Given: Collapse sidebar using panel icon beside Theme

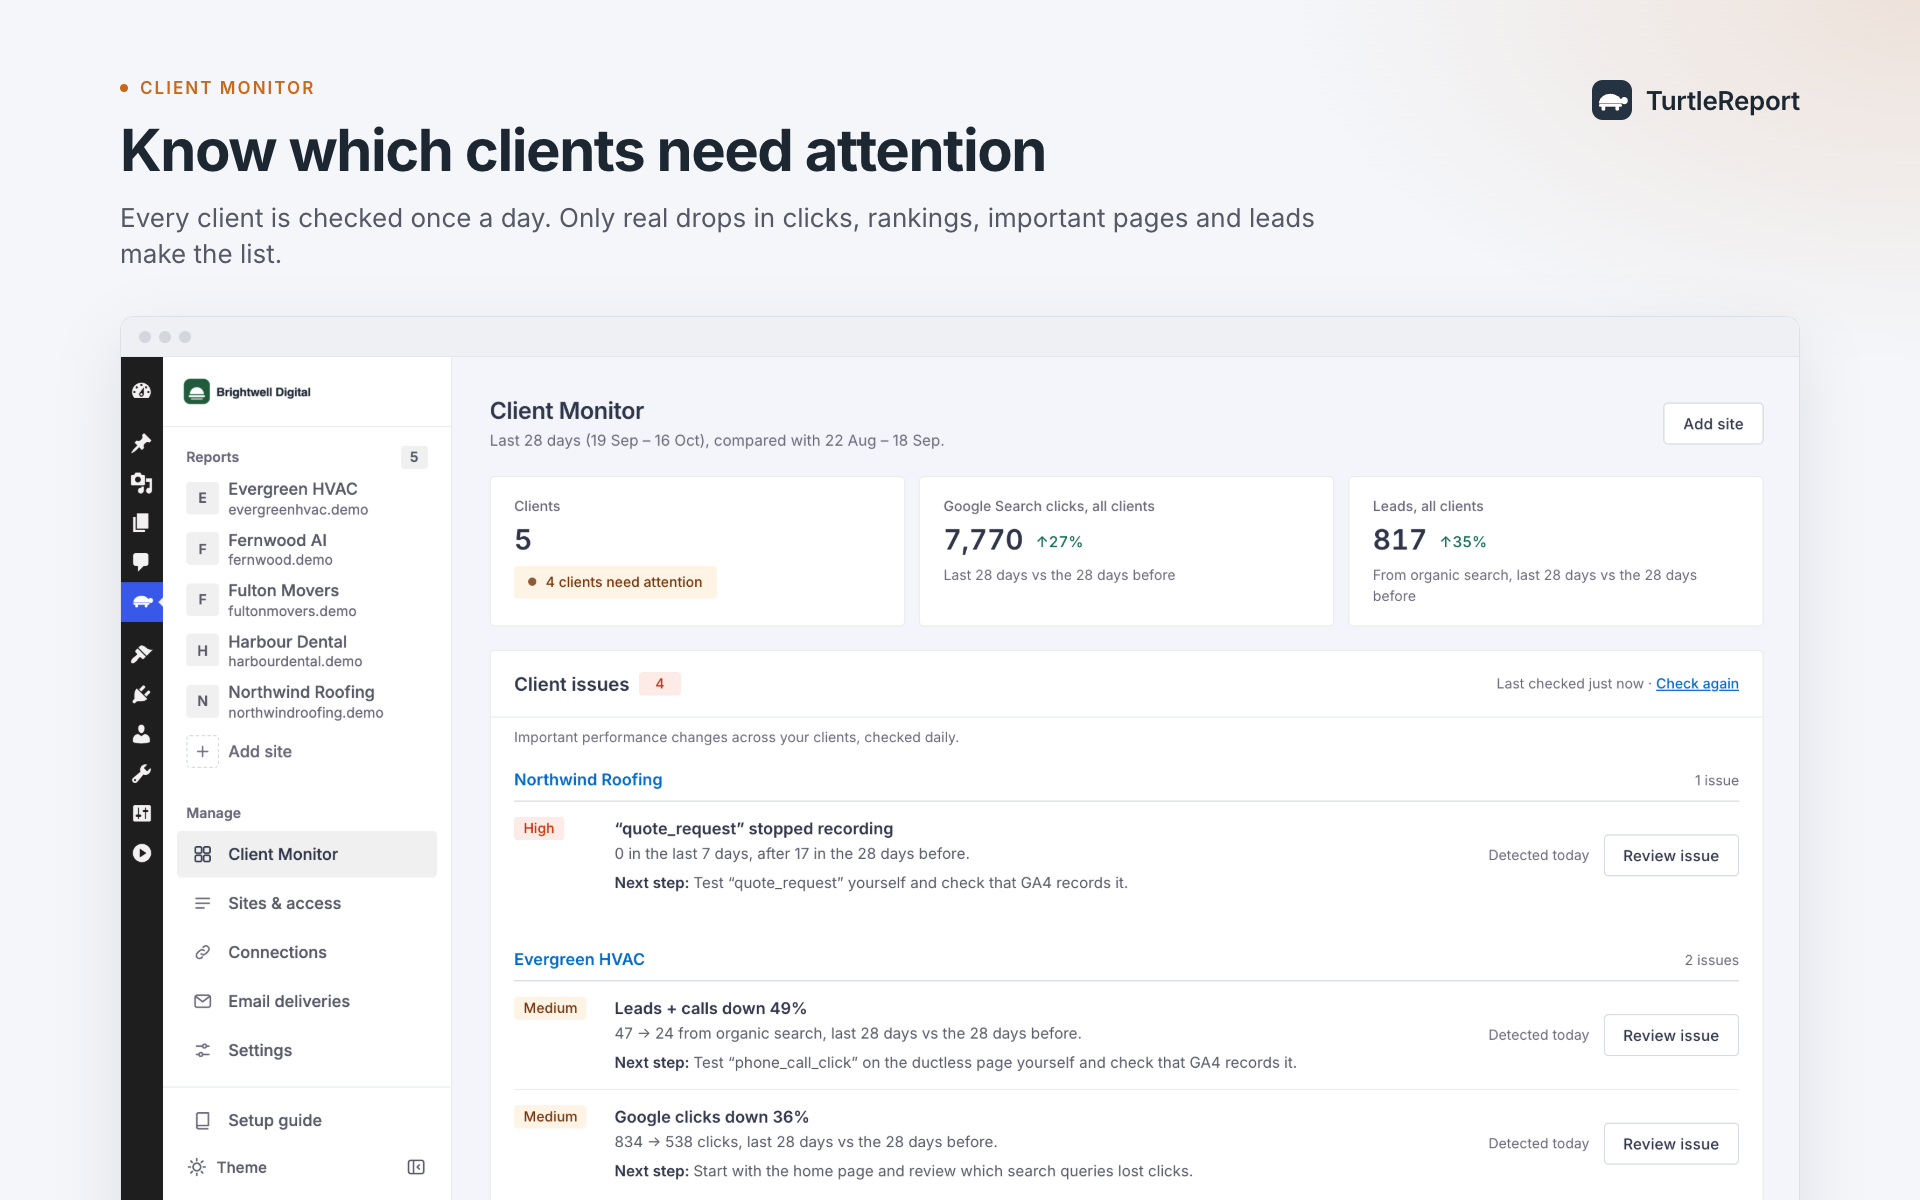Looking at the screenshot, I should pyautogui.click(x=416, y=1167).
